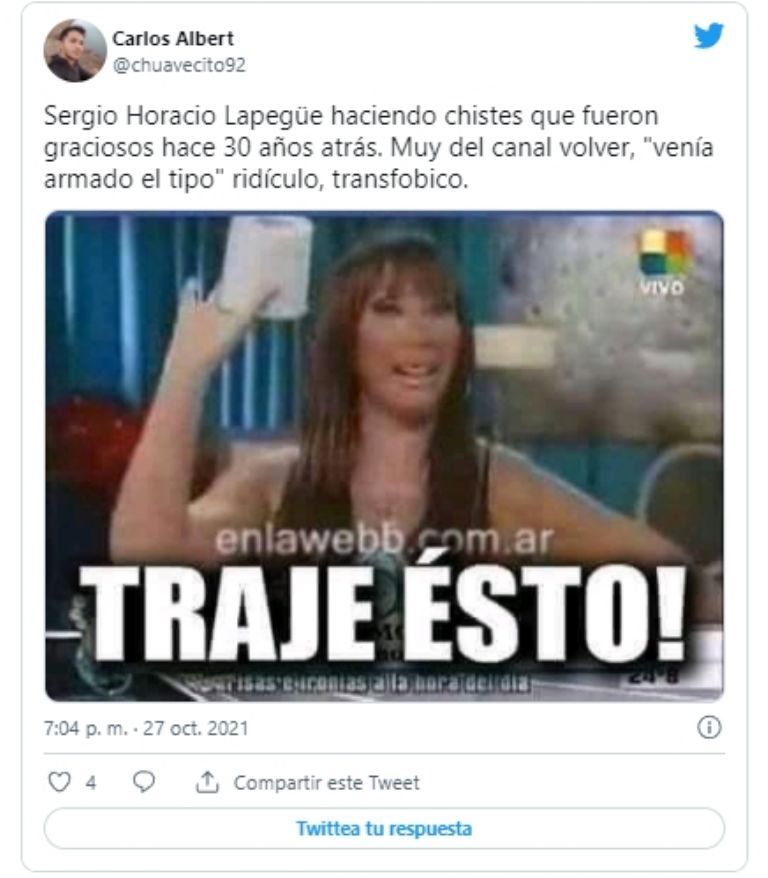This screenshot has height=878, width=768.
Task: Click the white phone held up in the meme
Action: (x=265, y=265)
